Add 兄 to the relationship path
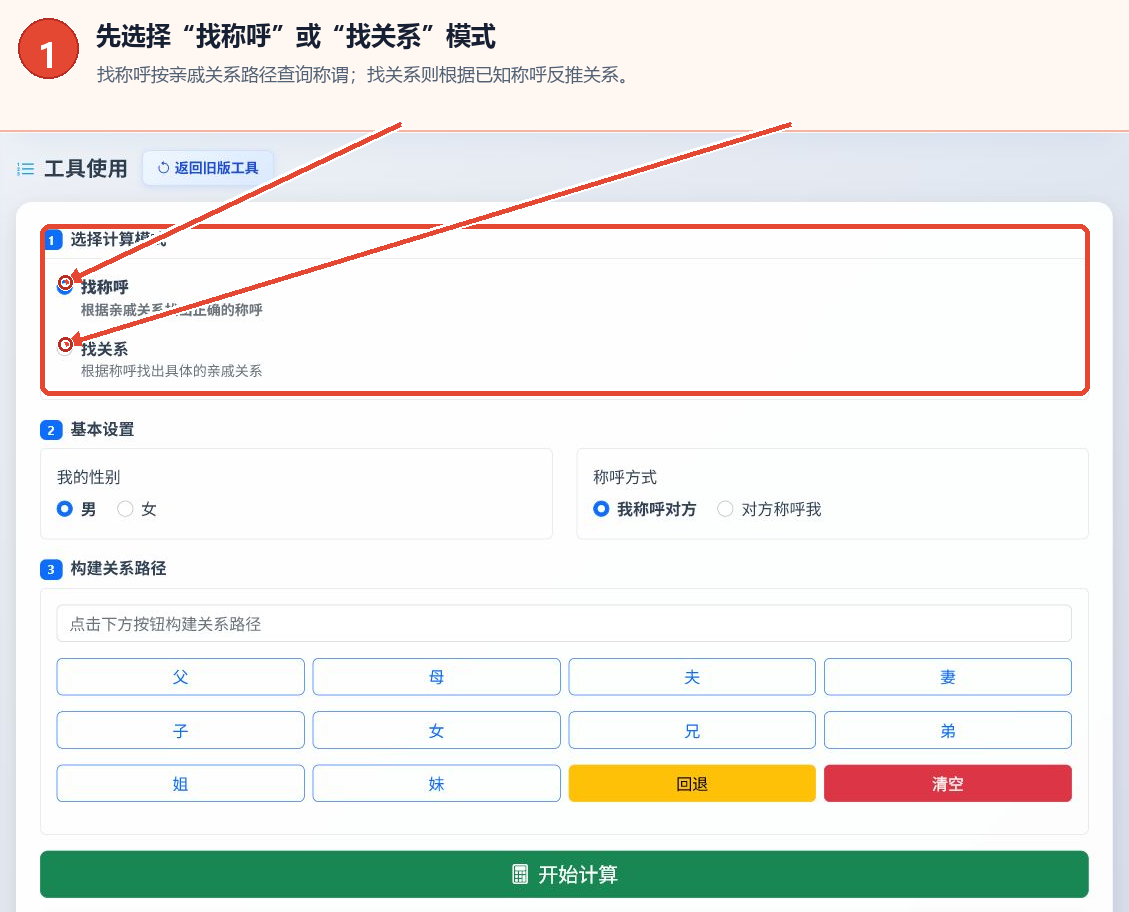The width and height of the screenshot is (1129, 912). point(692,731)
